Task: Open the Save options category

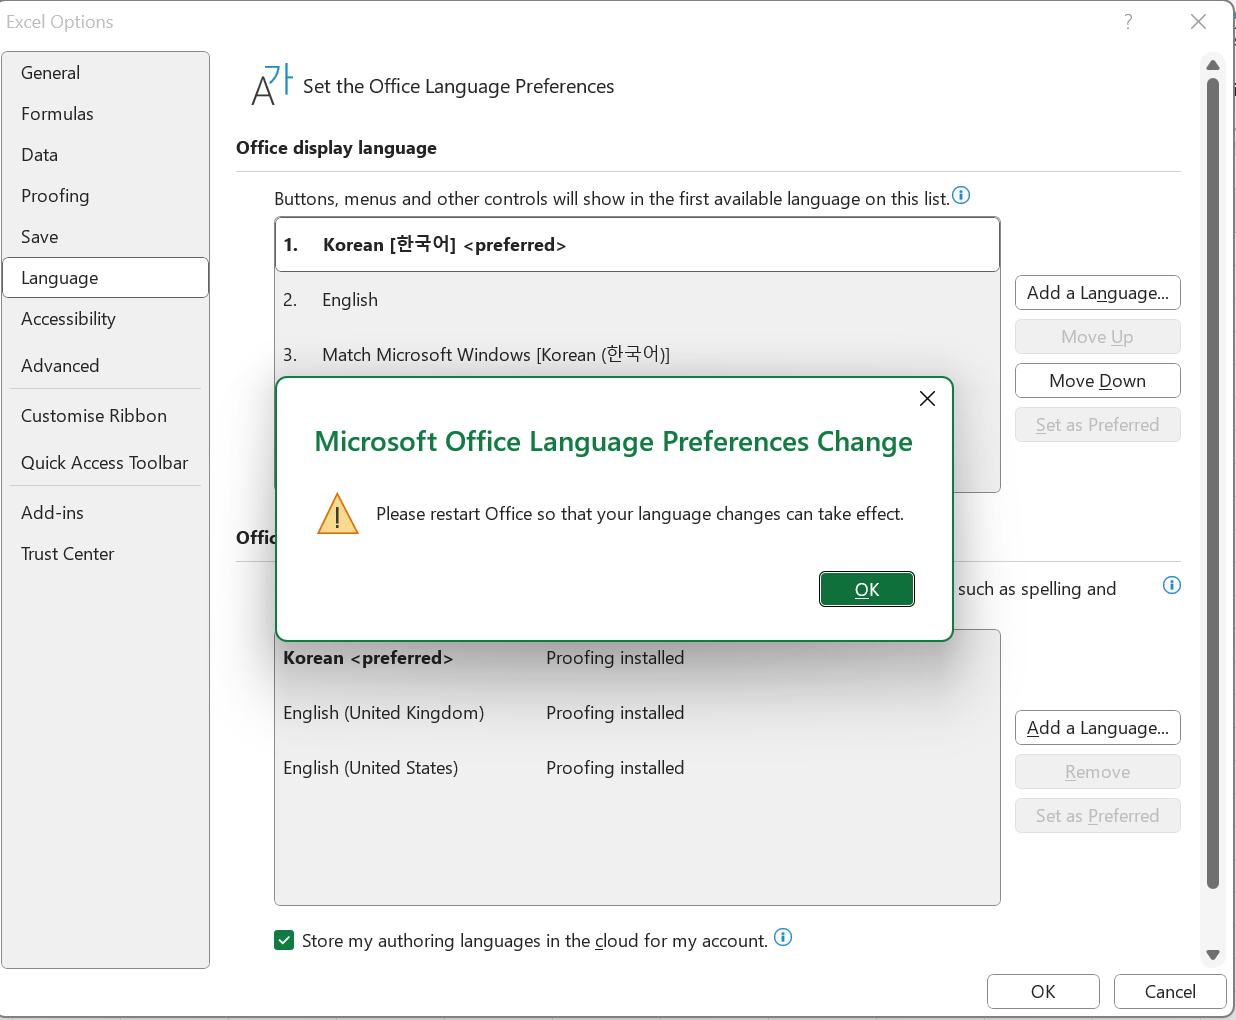Action: (x=105, y=237)
